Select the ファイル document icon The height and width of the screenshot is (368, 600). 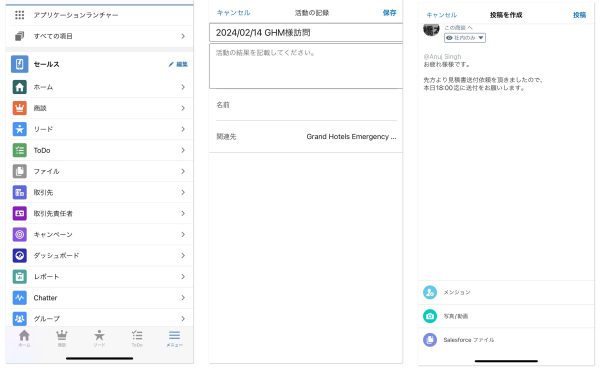click(x=20, y=171)
